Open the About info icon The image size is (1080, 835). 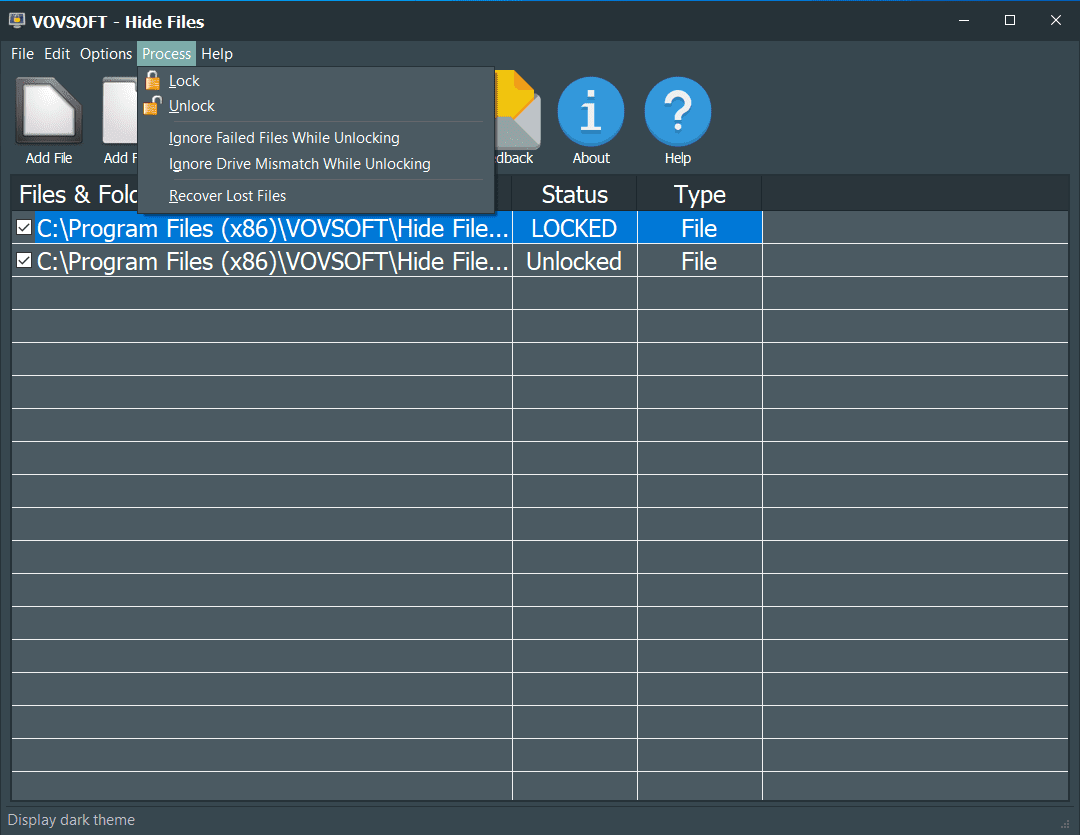[590, 111]
